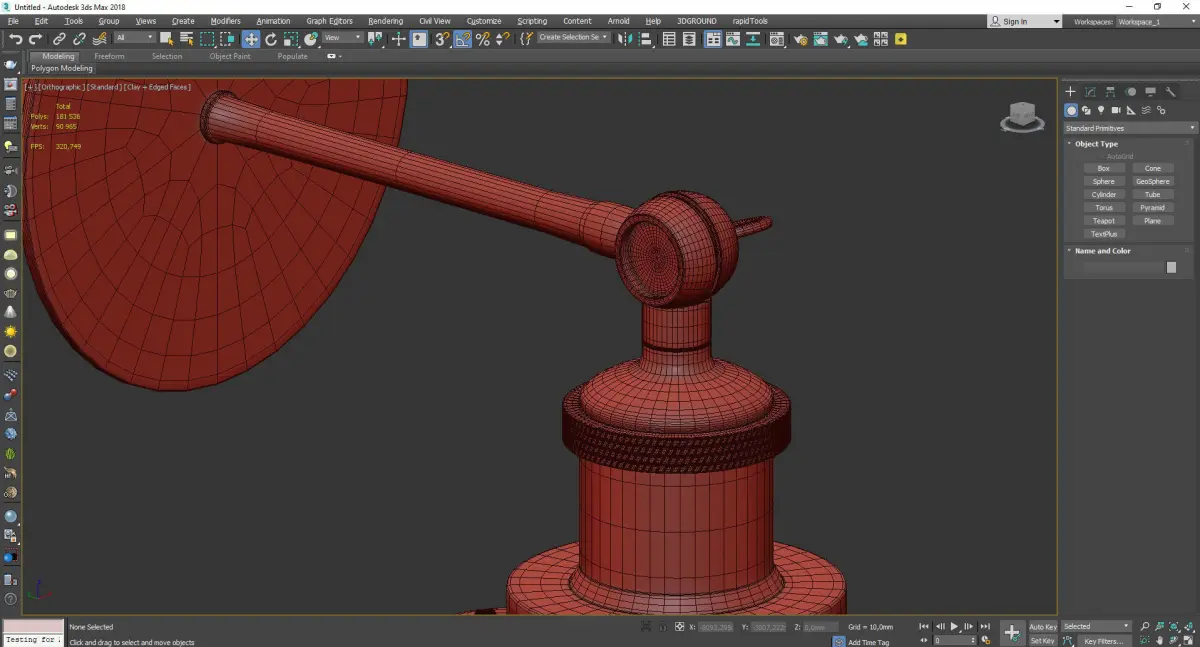The height and width of the screenshot is (647, 1200).
Task: Toggle Percent Snap in the toolbar
Action: (483, 39)
